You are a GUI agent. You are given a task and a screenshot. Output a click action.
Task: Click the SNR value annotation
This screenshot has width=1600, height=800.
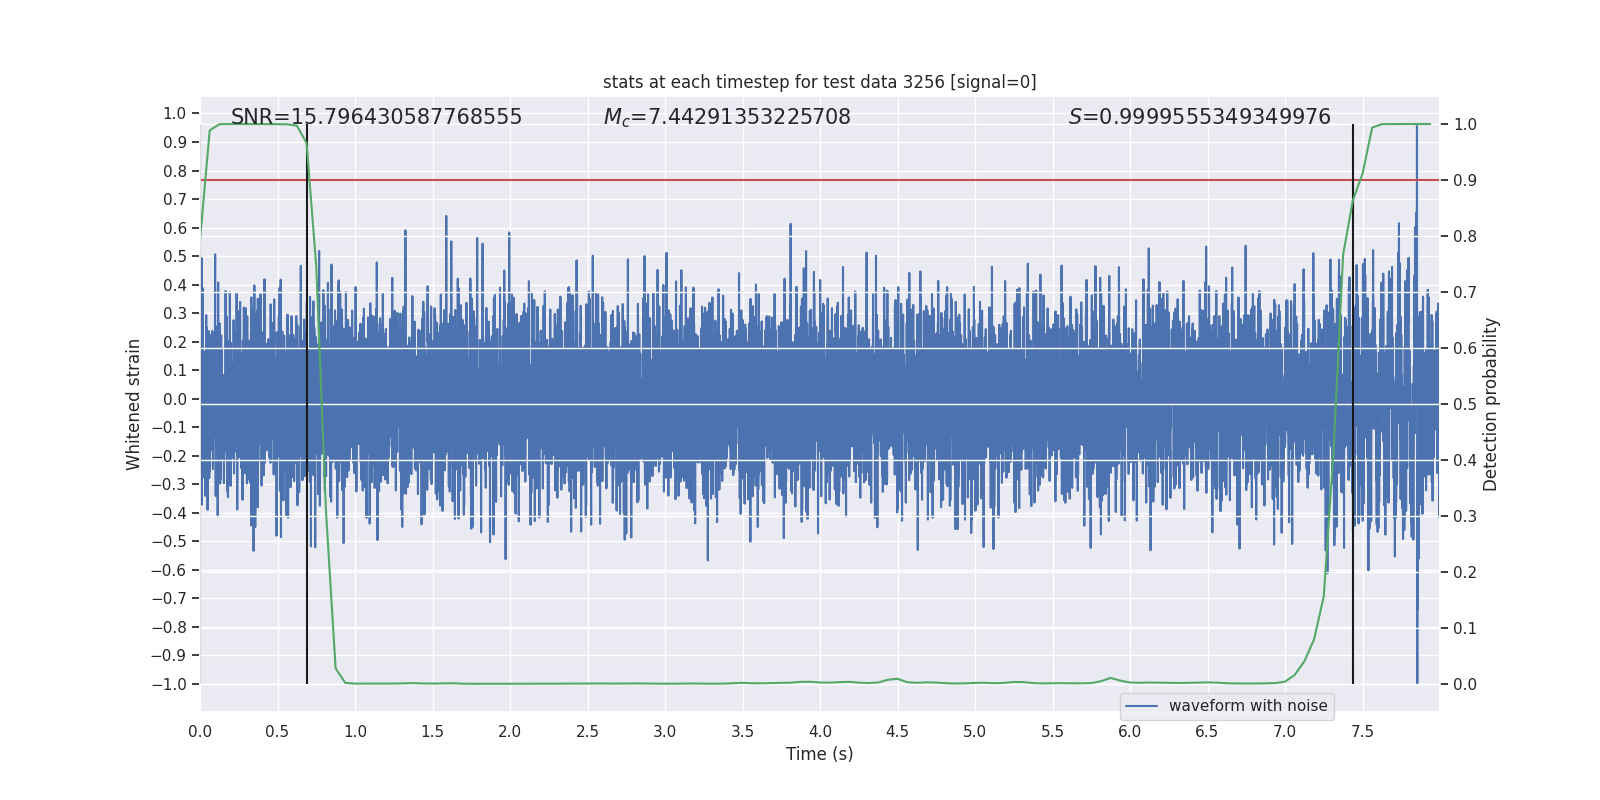376,117
